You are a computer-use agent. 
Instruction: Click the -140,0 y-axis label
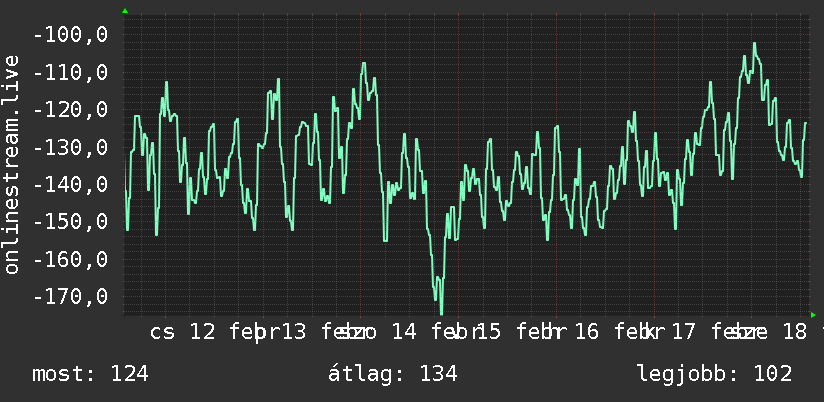70,185
